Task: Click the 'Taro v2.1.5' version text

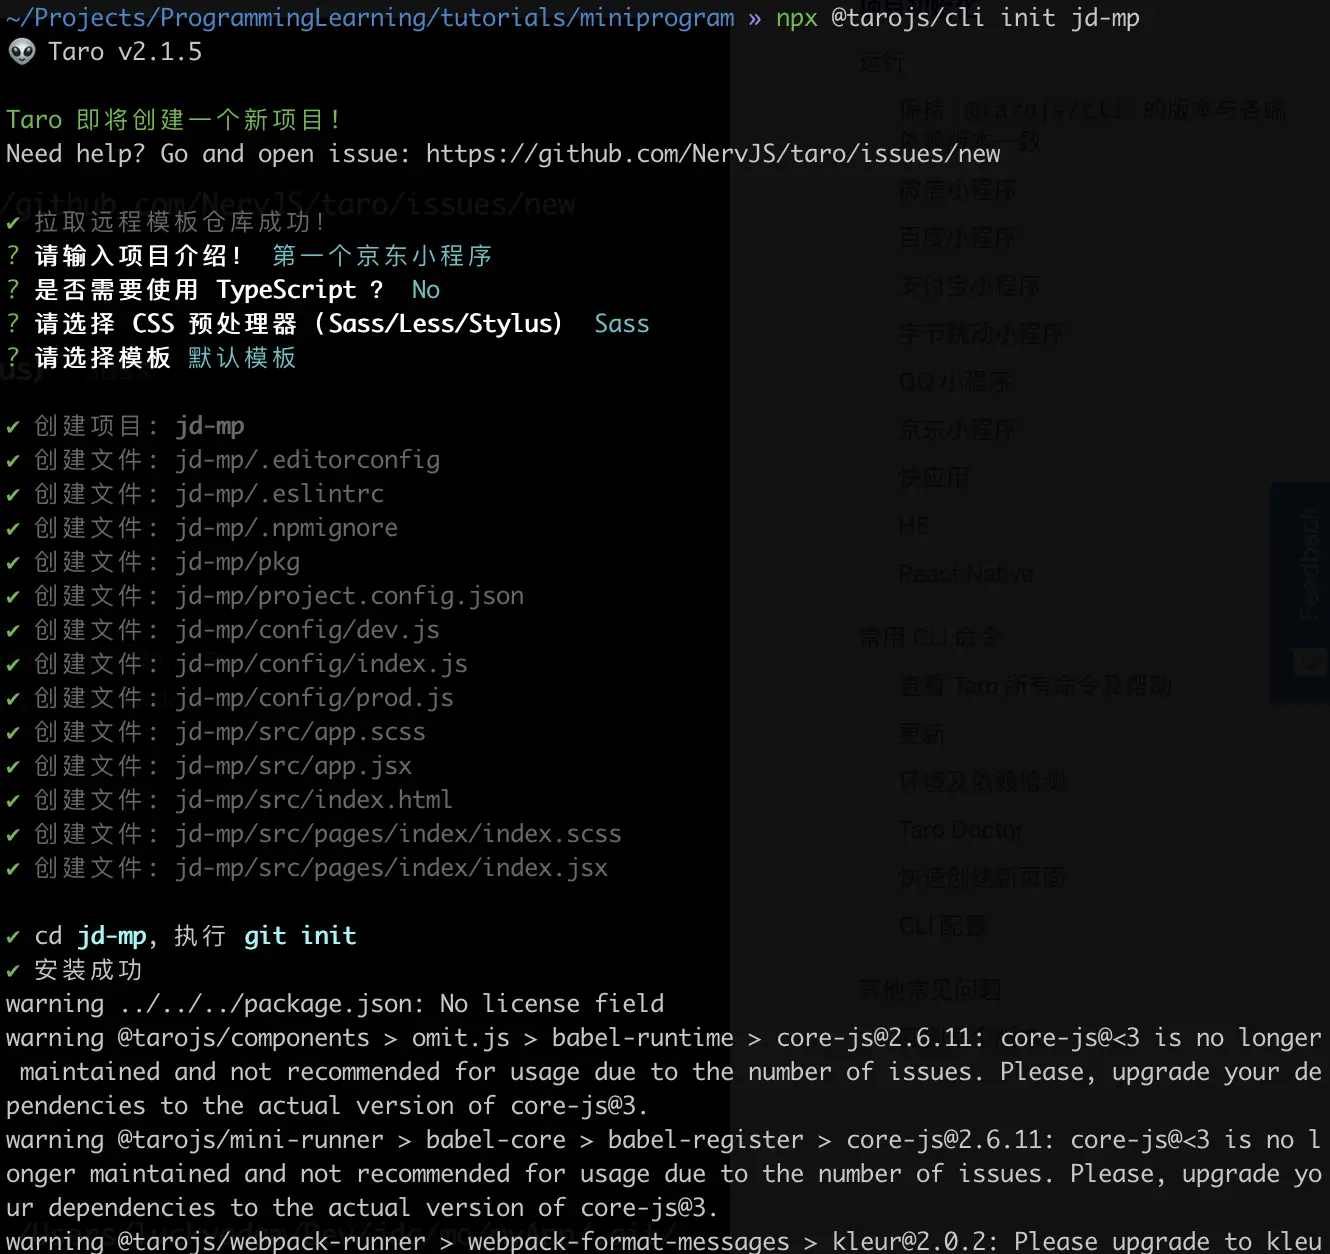Action: [125, 52]
